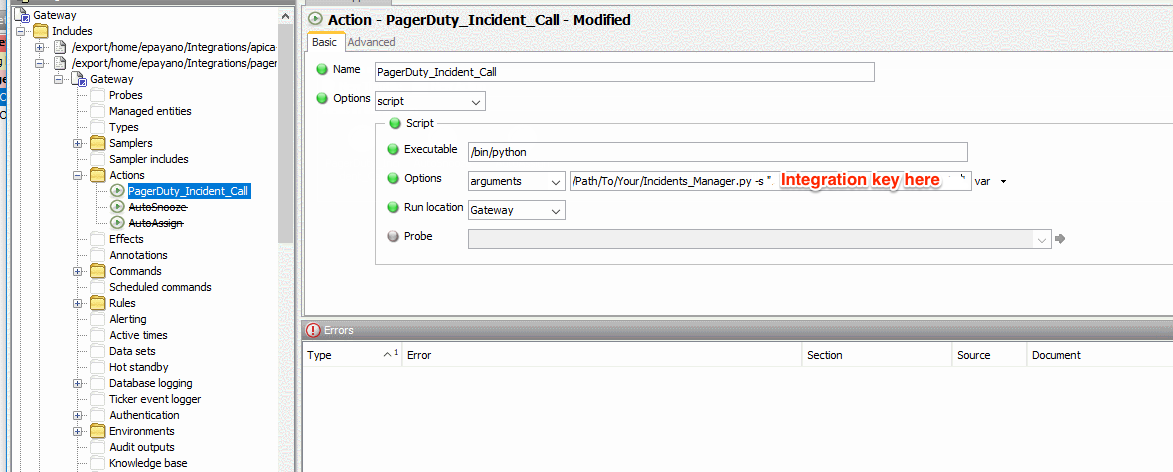Expand the Commands tree node
Viewport: 1173px width, 472px height.
click(78, 271)
